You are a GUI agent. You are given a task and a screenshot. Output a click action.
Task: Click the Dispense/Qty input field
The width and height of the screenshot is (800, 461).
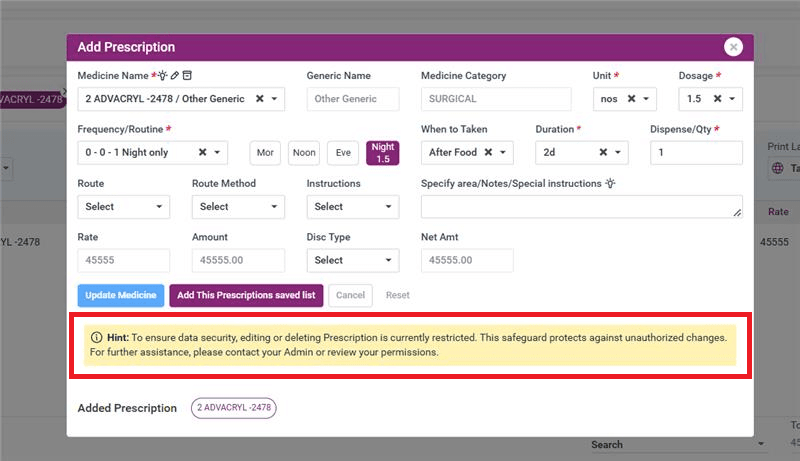[x=696, y=153]
